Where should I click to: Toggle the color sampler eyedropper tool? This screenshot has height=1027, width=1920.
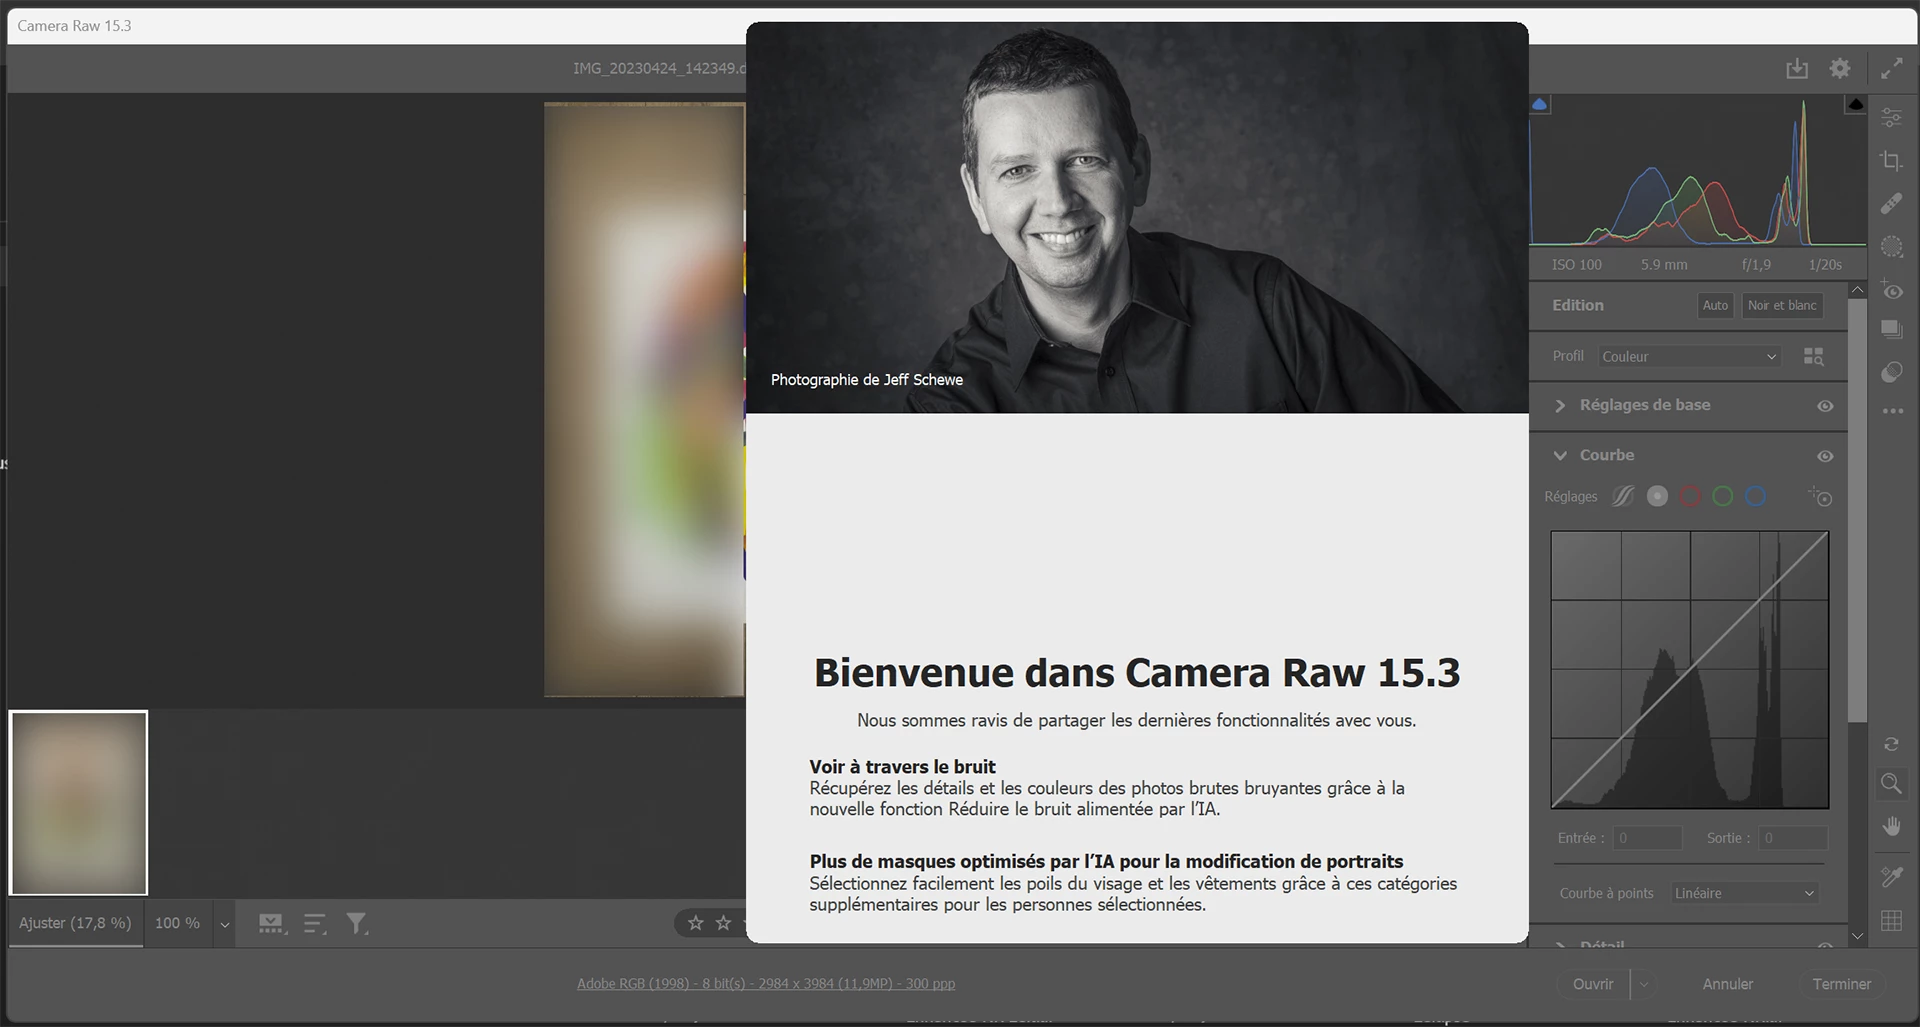click(1891, 877)
